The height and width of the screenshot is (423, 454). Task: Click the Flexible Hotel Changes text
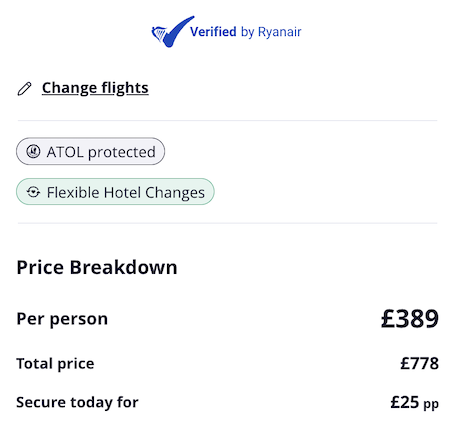pos(126,193)
